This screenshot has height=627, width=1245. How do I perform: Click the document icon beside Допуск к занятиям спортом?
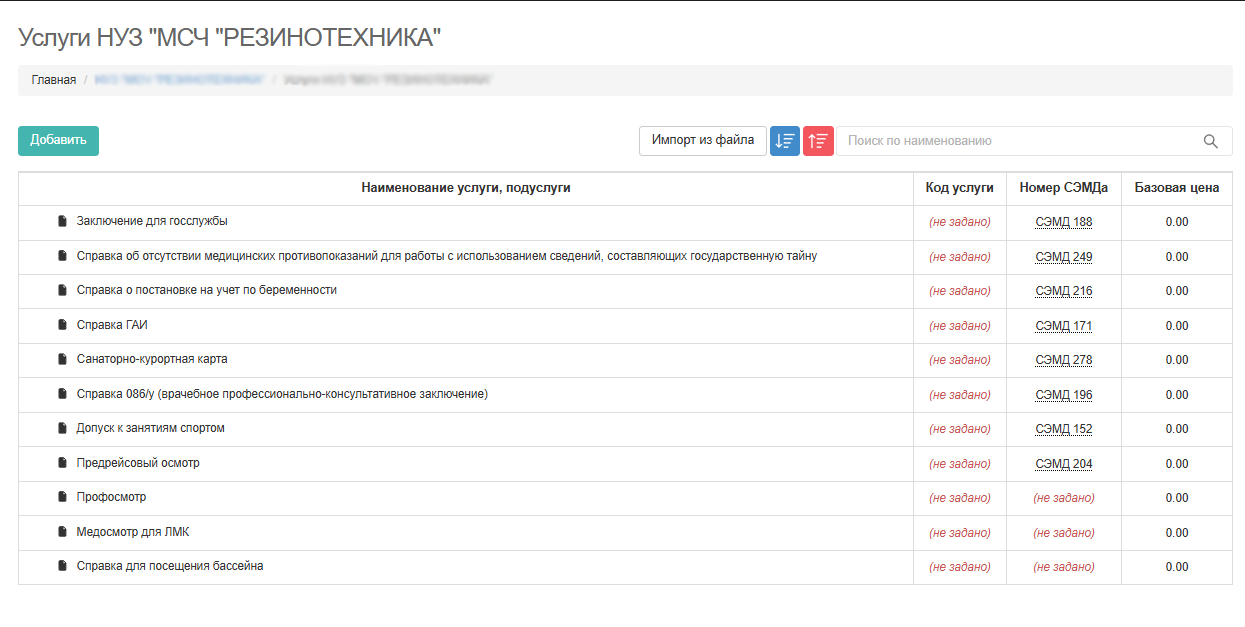coord(63,428)
